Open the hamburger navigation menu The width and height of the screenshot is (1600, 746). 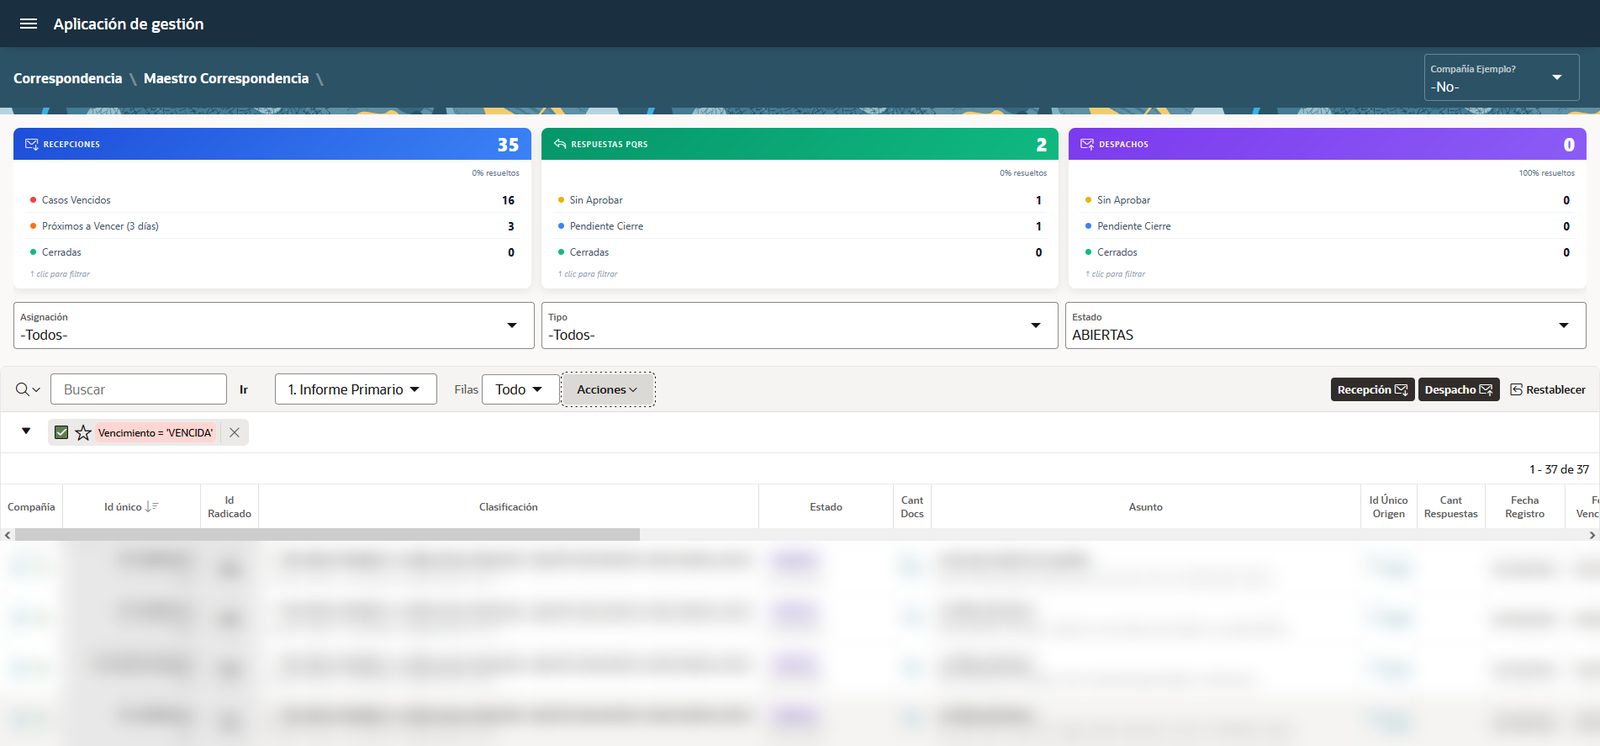click(28, 24)
